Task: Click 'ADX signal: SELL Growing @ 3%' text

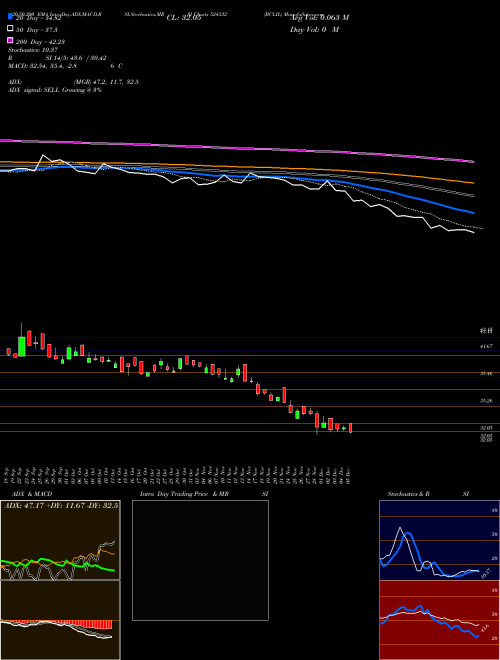Action: [55, 90]
